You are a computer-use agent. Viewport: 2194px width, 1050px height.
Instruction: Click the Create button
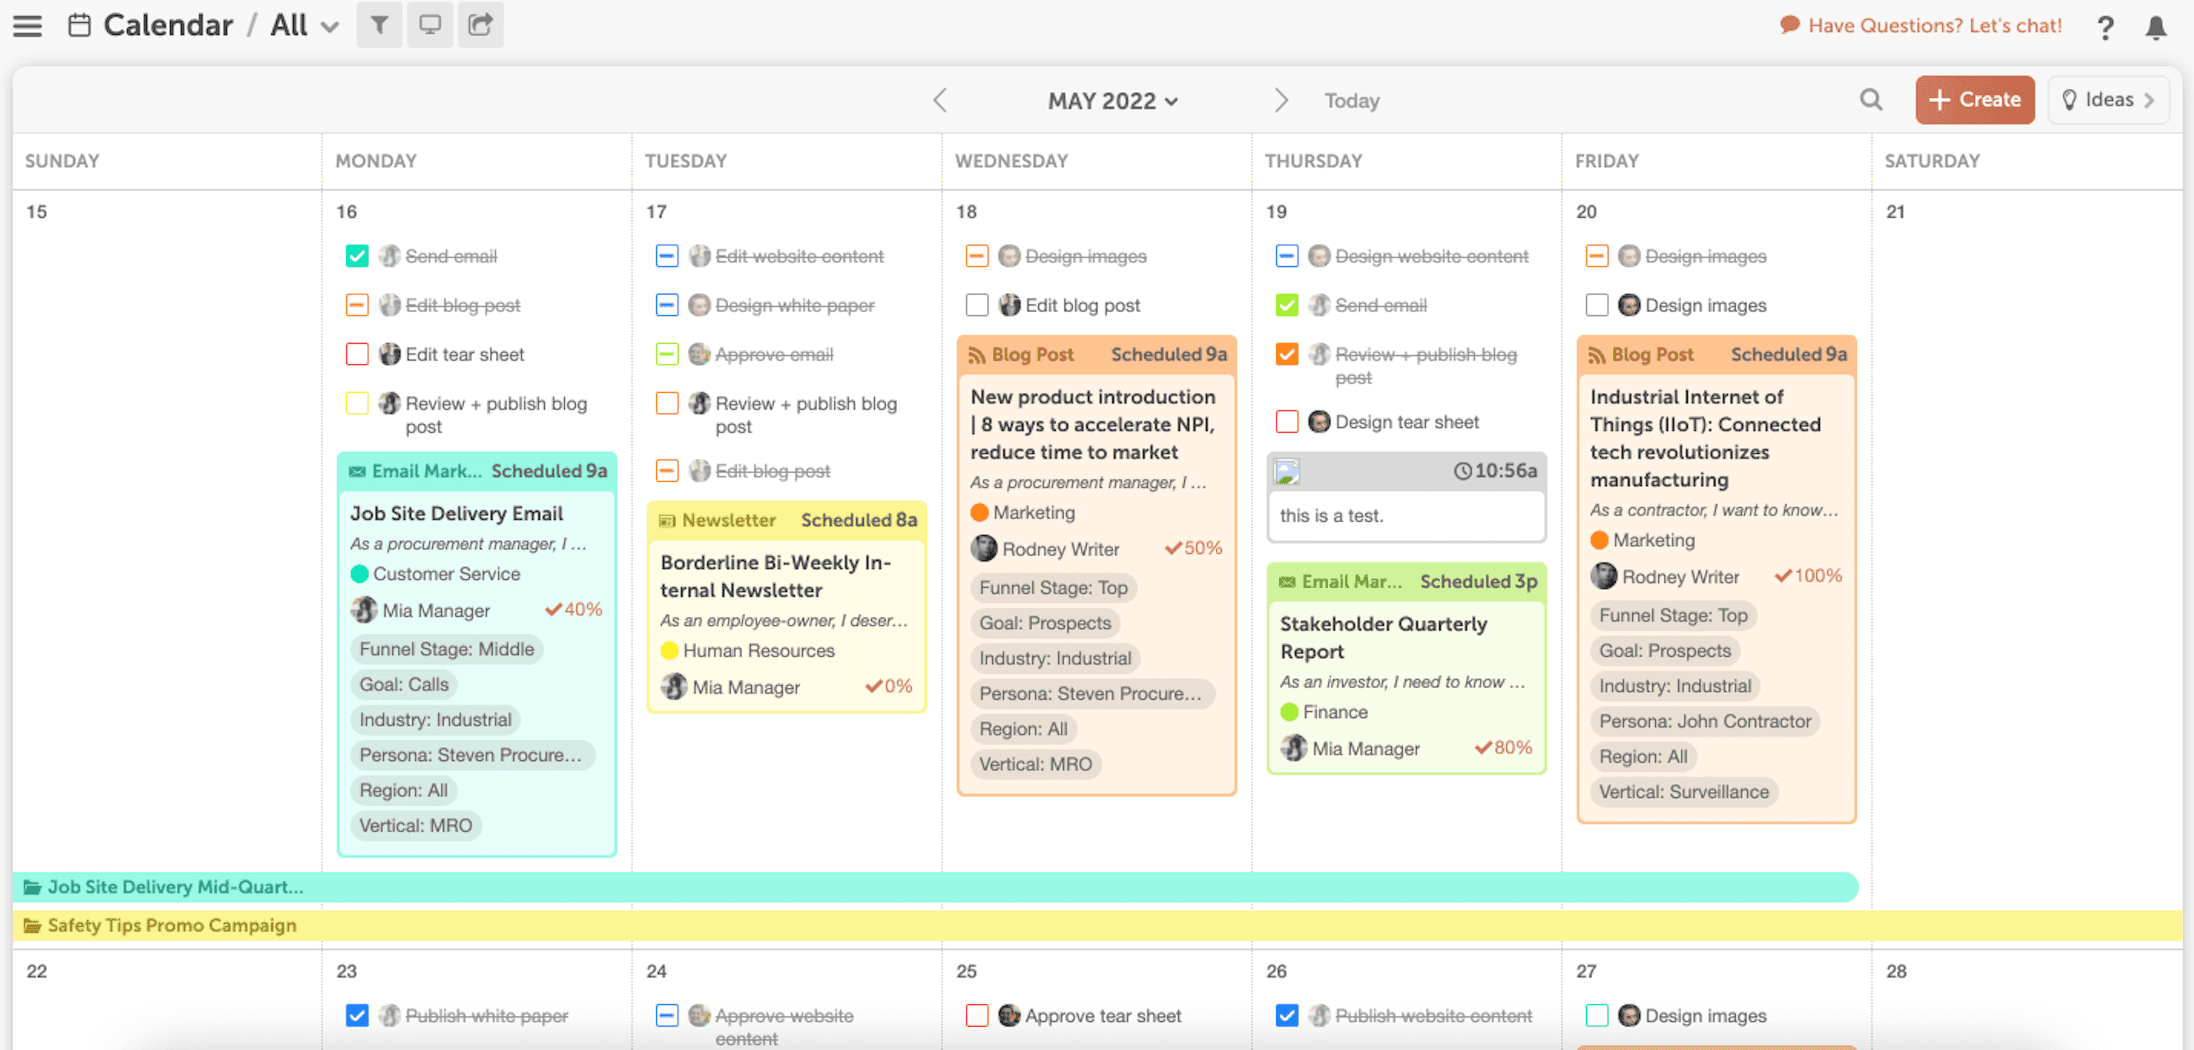[x=1974, y=100]
